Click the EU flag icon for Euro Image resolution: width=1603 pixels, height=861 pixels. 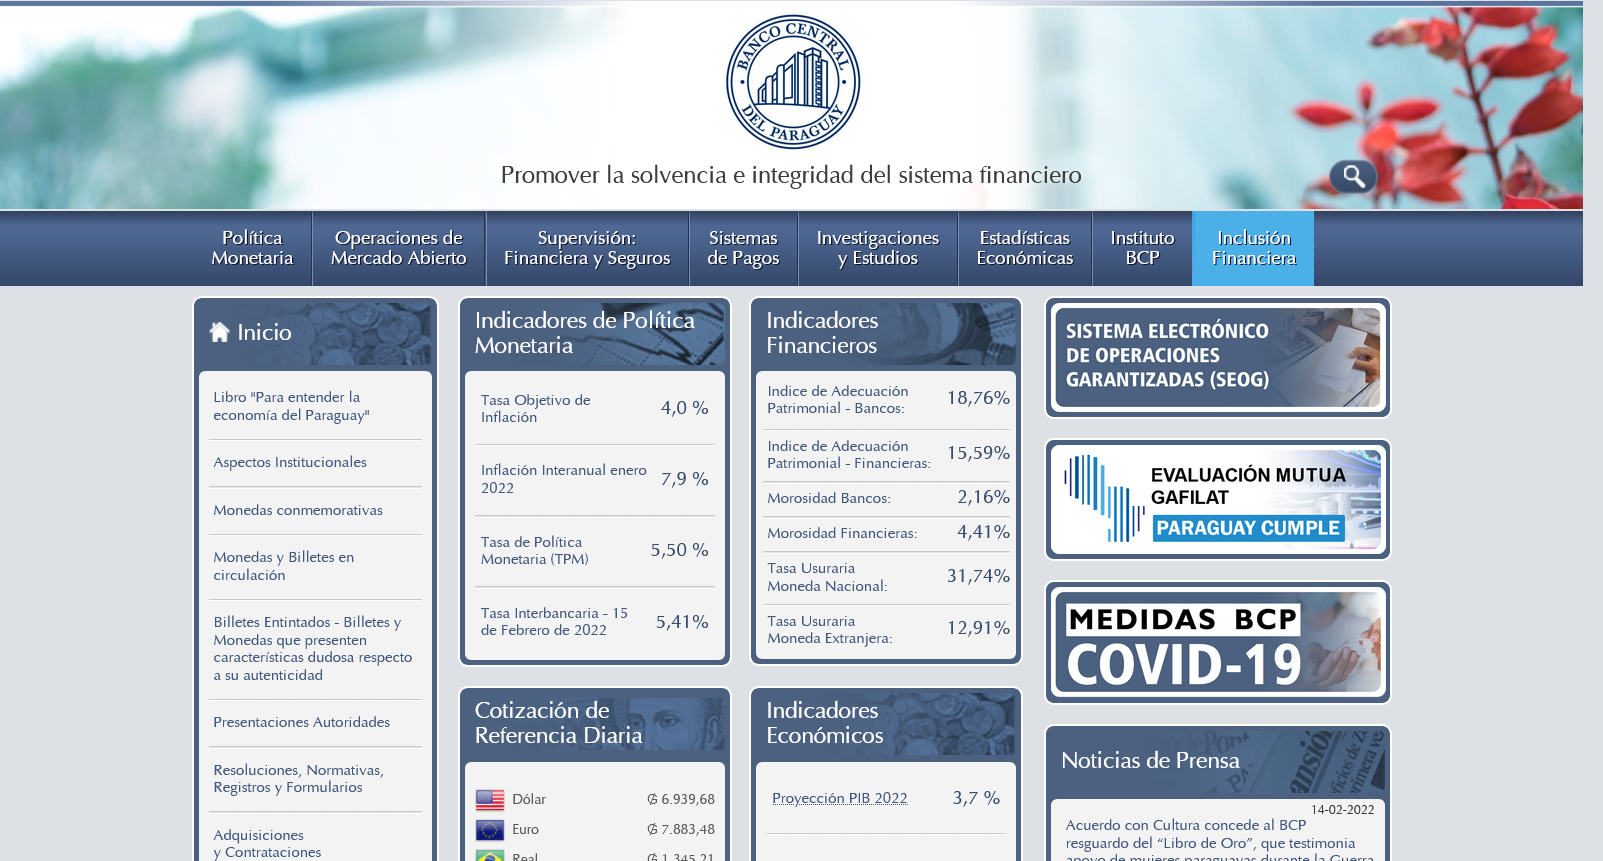[x=490, y=829]
